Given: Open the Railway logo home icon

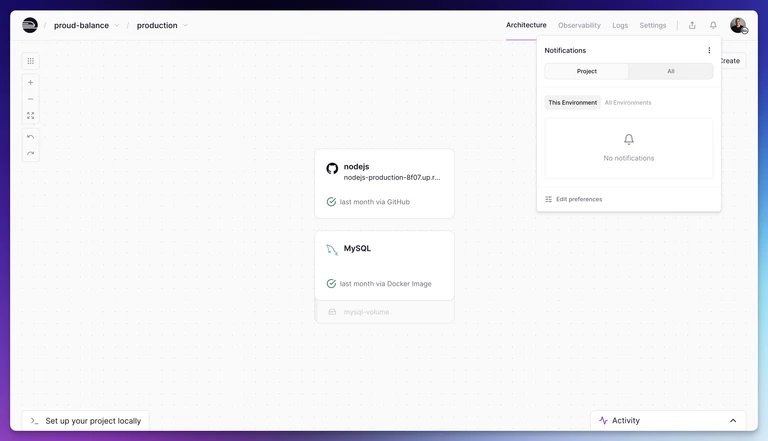Looking at the screenshot, I should [x=30, y=25].
